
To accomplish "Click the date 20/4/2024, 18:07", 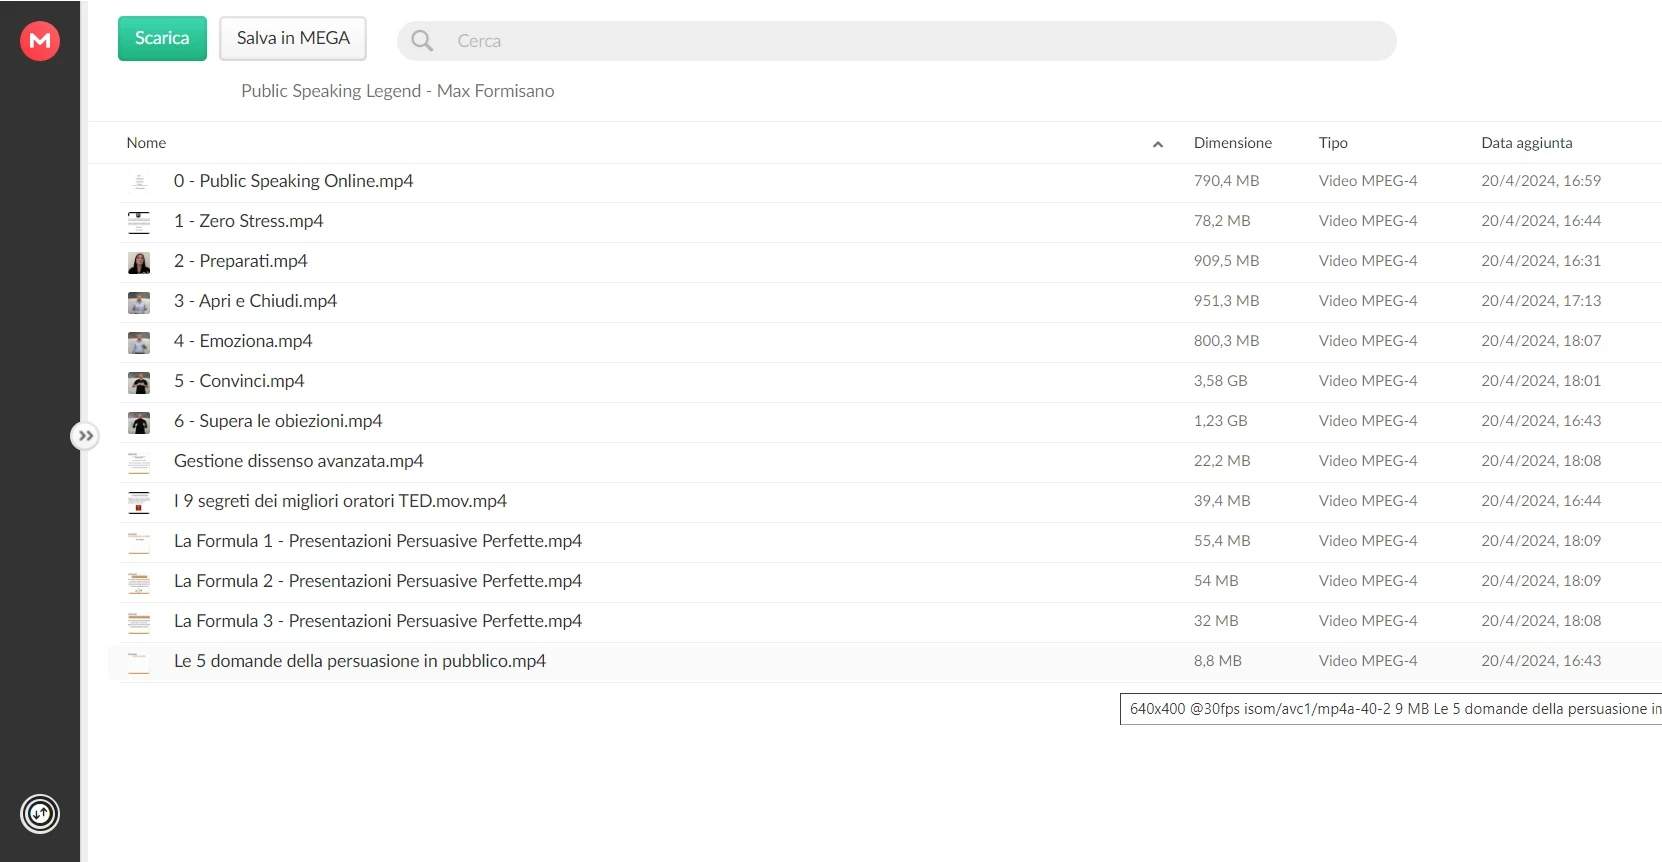I will (1541, 341).
